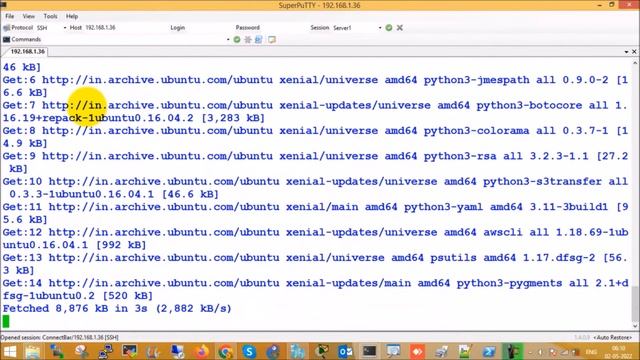Open Outlook from the taskbar
The image size is (640, 360).
[x=345, y=351]
